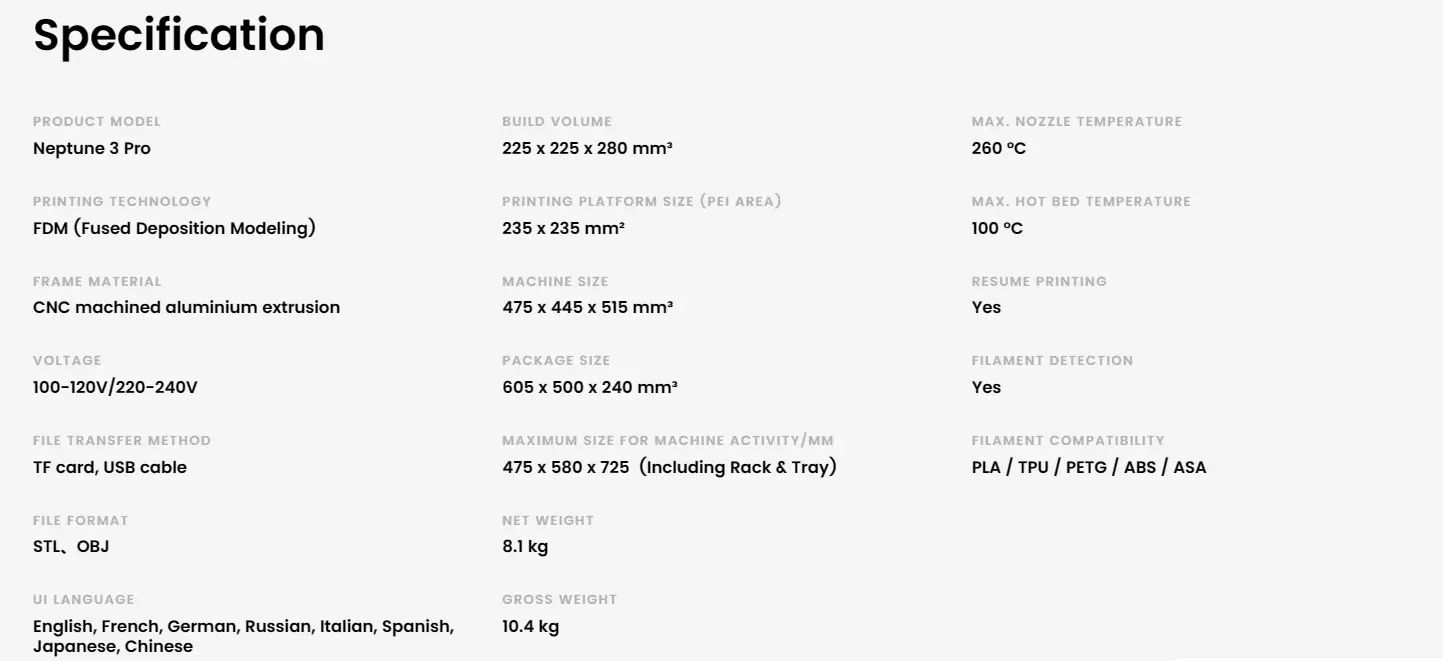Click the Yes value under Filament Detection
1443x661 pixels.
click(x=986, y=387)
